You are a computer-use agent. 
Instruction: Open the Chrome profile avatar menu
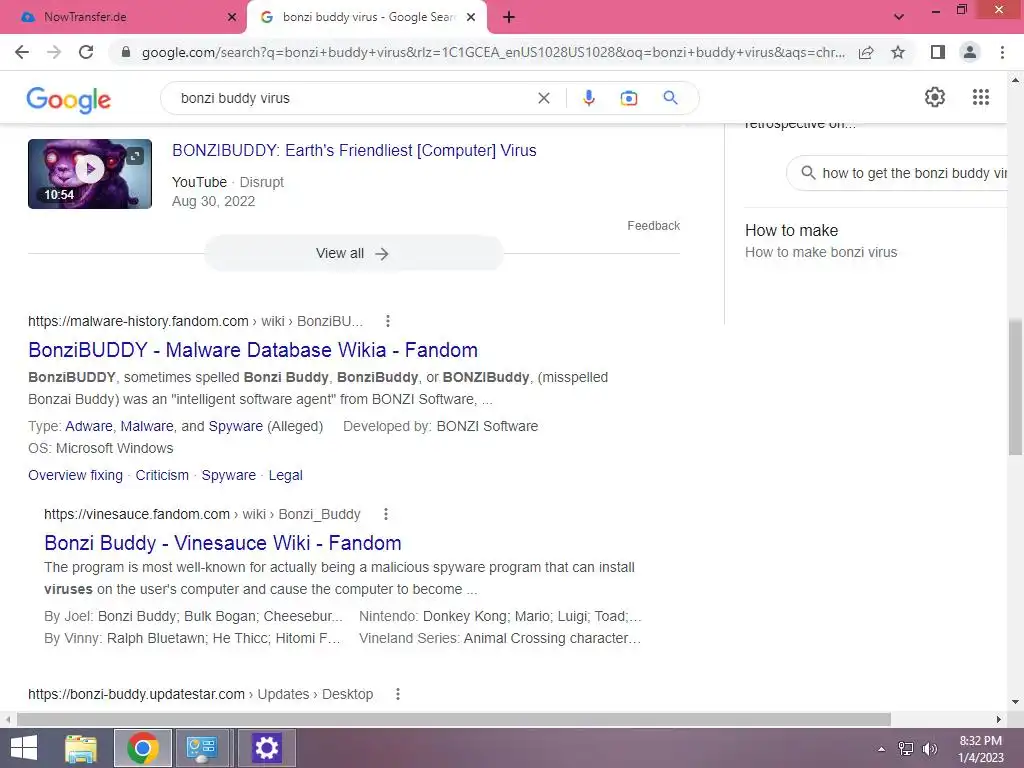point(970,52)
